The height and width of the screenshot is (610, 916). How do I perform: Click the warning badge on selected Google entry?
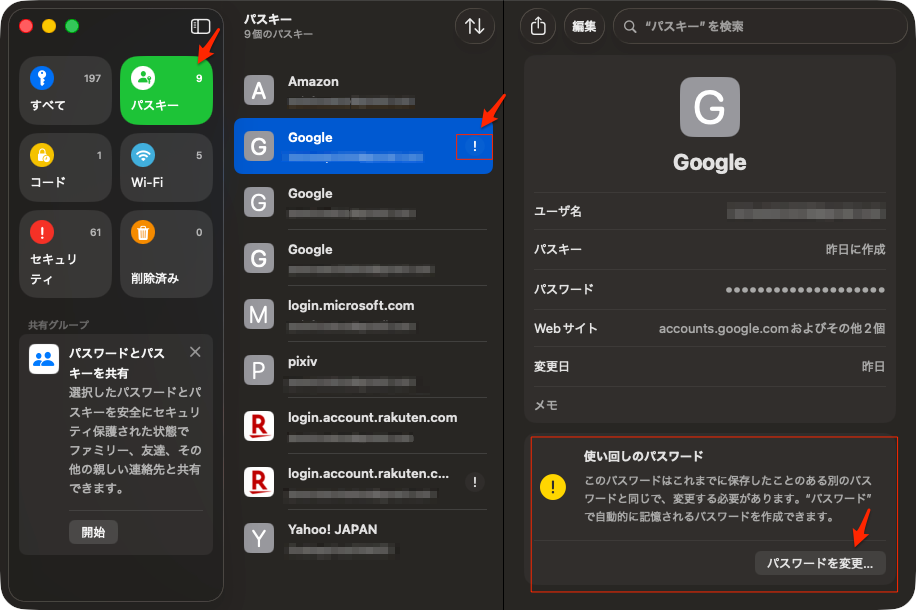[x=474, y=147]
